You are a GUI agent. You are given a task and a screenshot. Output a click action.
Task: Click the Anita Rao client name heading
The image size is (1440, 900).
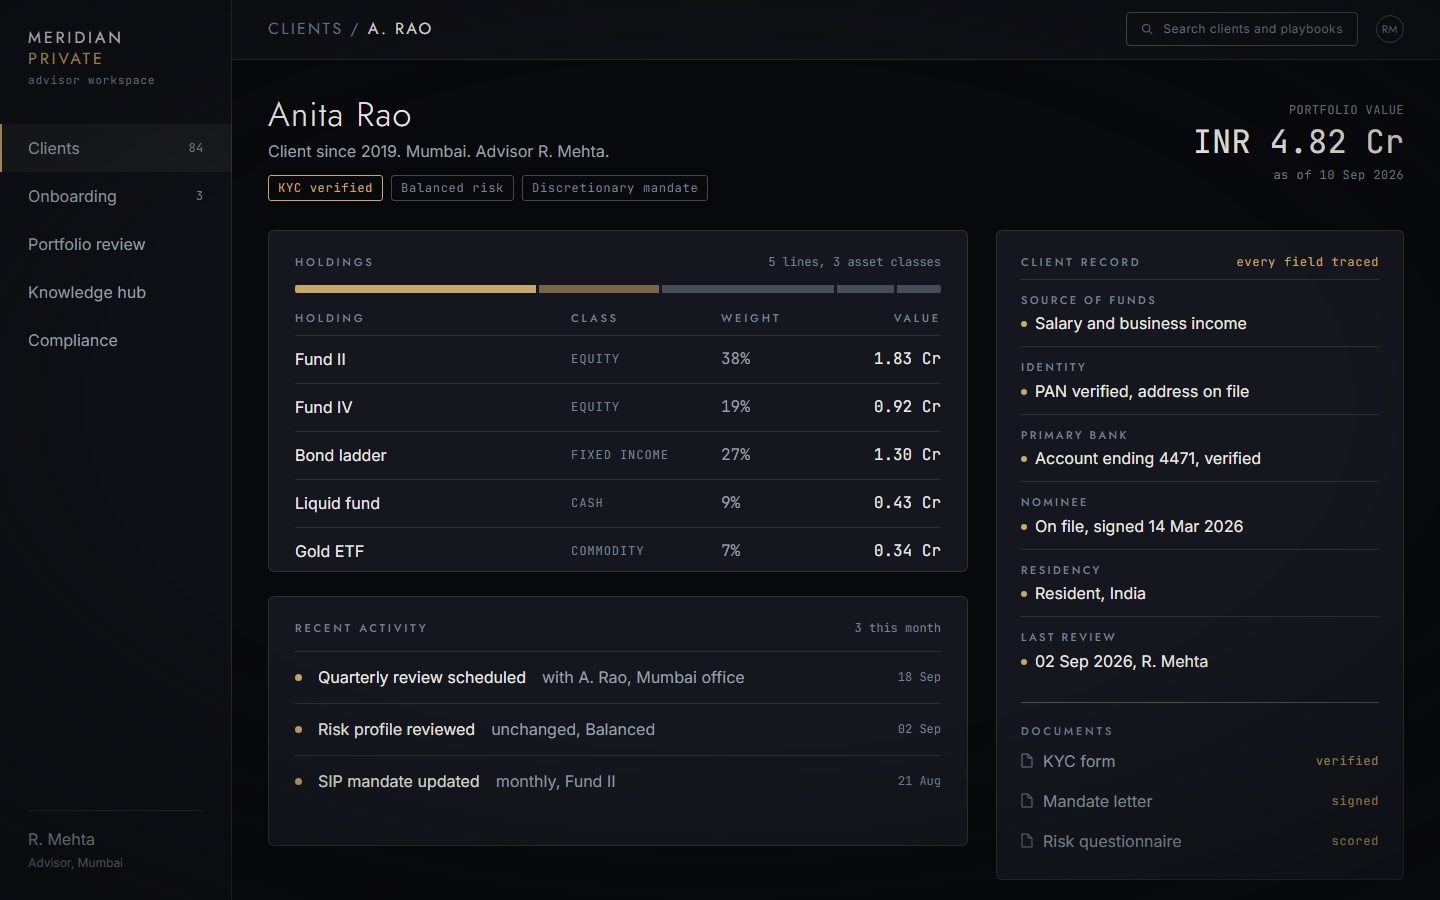pyautogui.click(x=340, y=115)
